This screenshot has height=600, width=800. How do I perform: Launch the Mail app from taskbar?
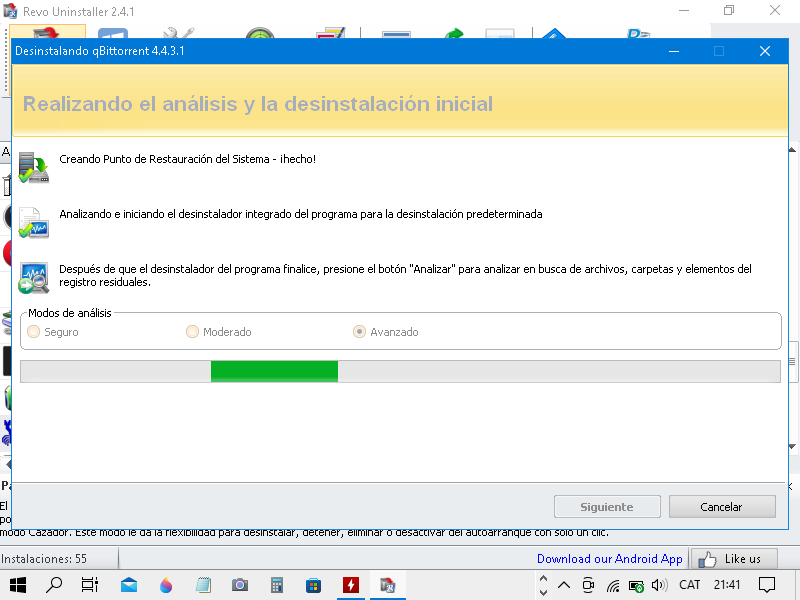(x=129, y=585)
